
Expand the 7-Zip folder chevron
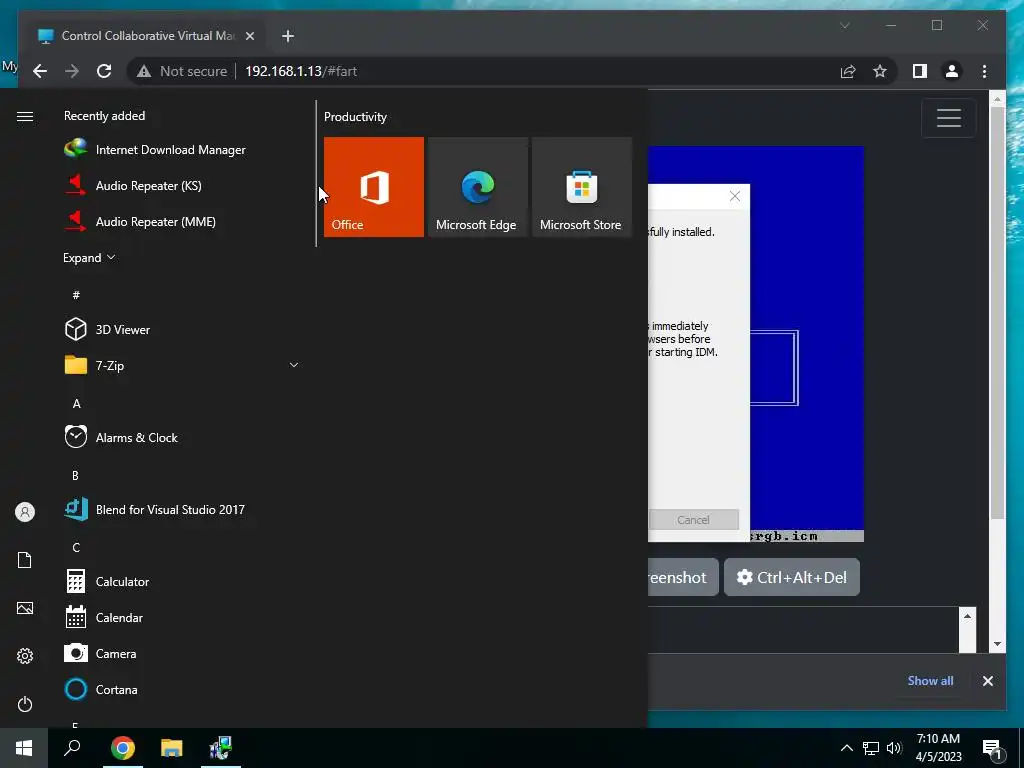294,365
